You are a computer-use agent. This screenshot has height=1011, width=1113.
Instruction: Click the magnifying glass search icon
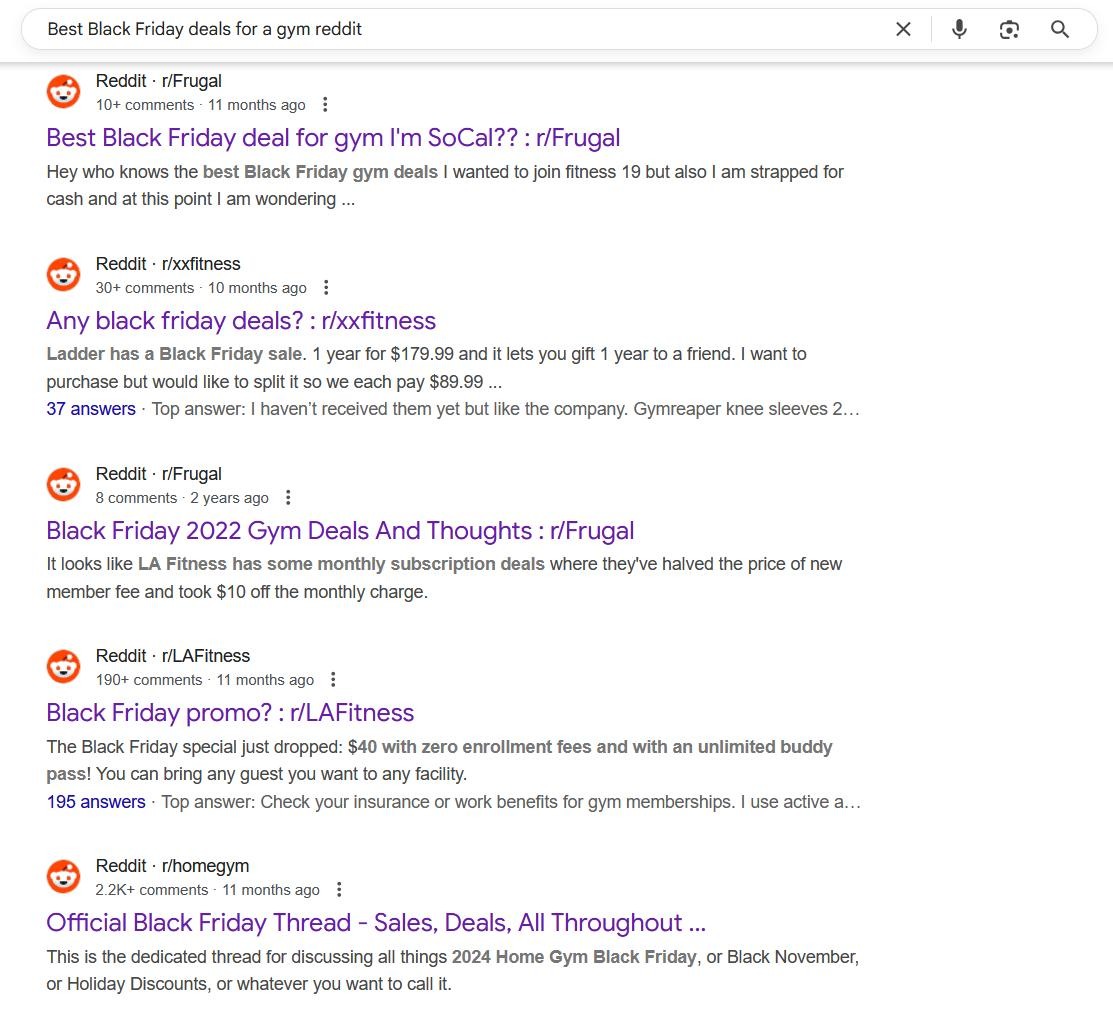[1060, 29]
